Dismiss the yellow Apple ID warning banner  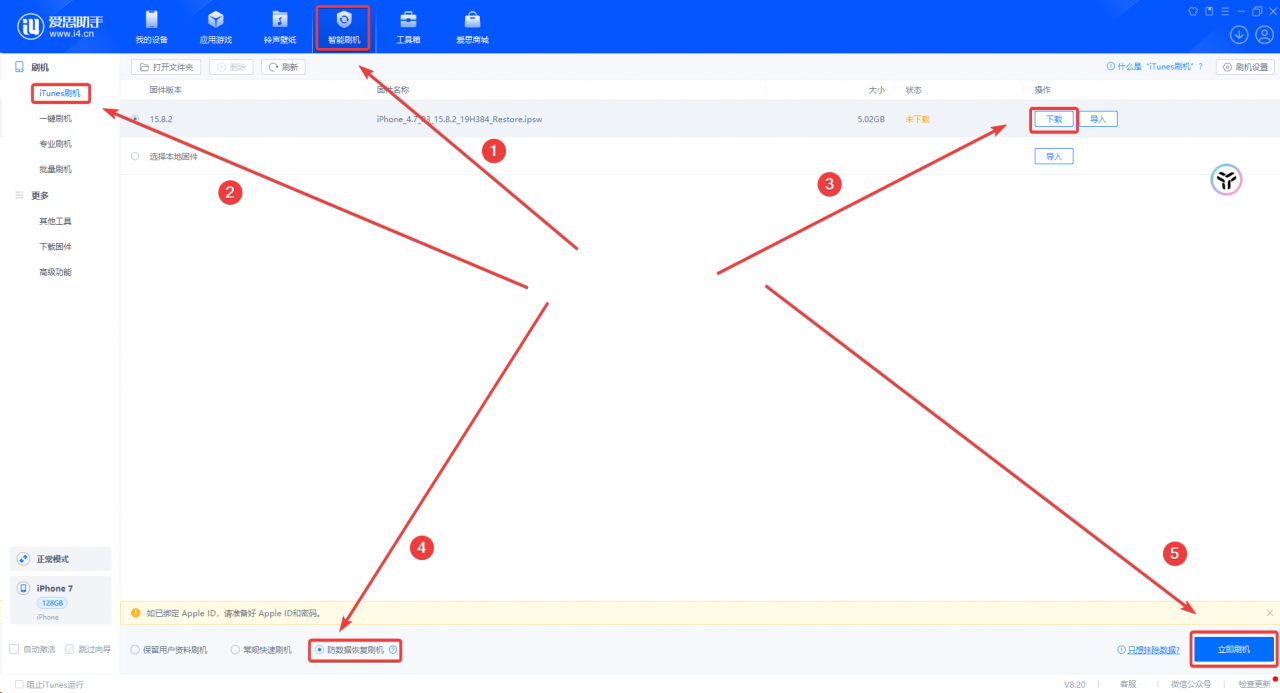tap(1269, 612)
